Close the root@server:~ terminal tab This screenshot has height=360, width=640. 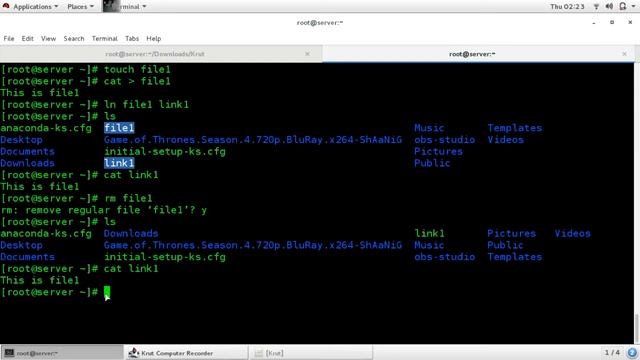[624, 54]
